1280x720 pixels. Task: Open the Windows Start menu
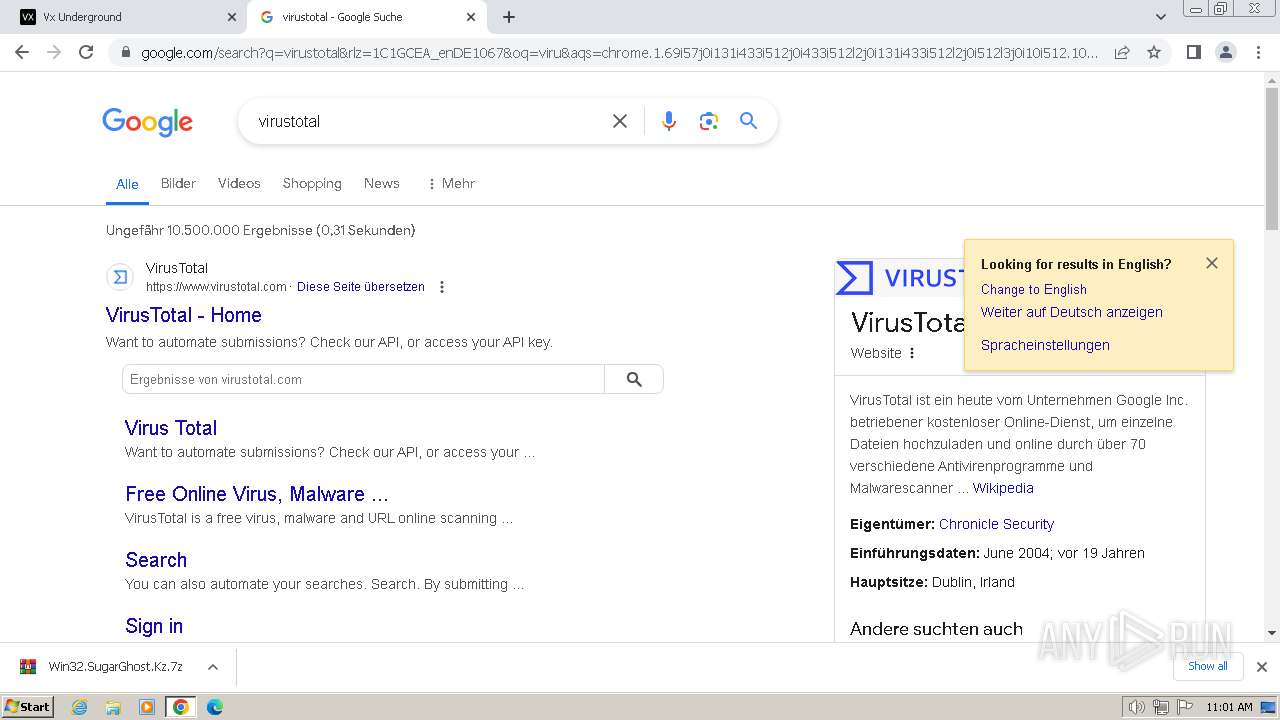[x=28, y=707]
